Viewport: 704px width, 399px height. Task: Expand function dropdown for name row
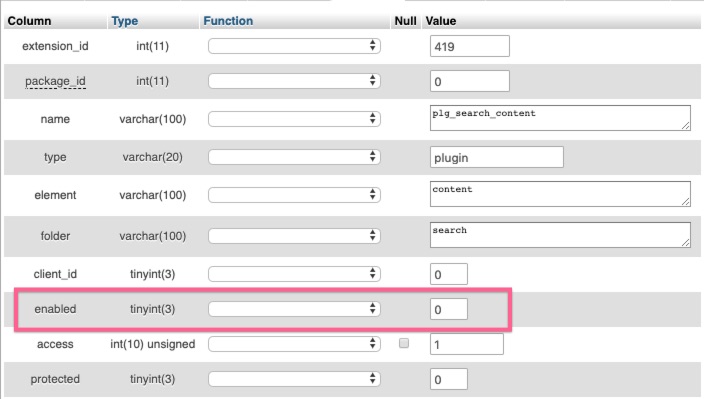(295, 119)
